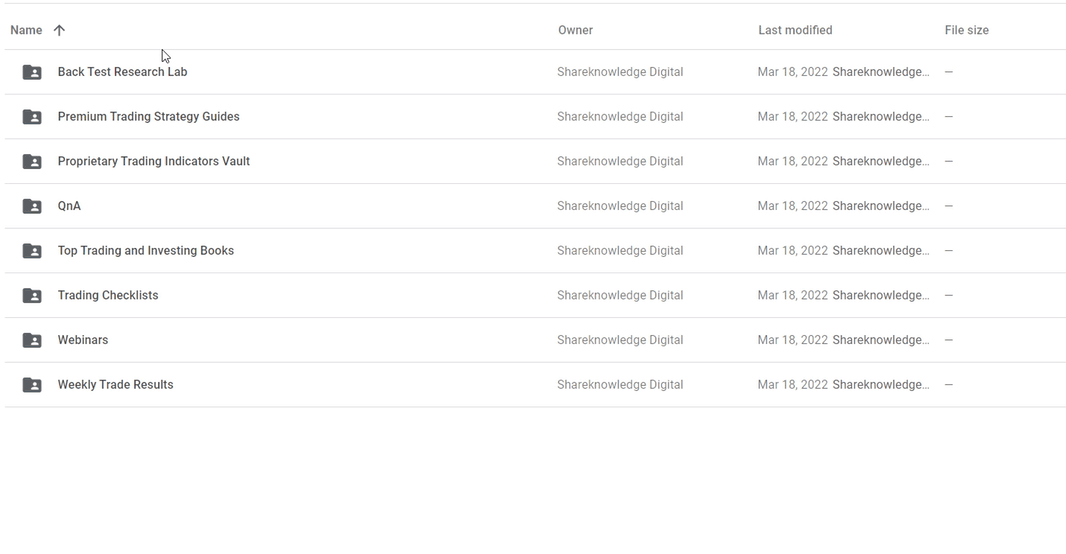Image resolution: width=1066 pixels, height=554 pixels.
Task: Click the Shareknowledge Digital owner of QnA
Action: [x=620, y=206]
